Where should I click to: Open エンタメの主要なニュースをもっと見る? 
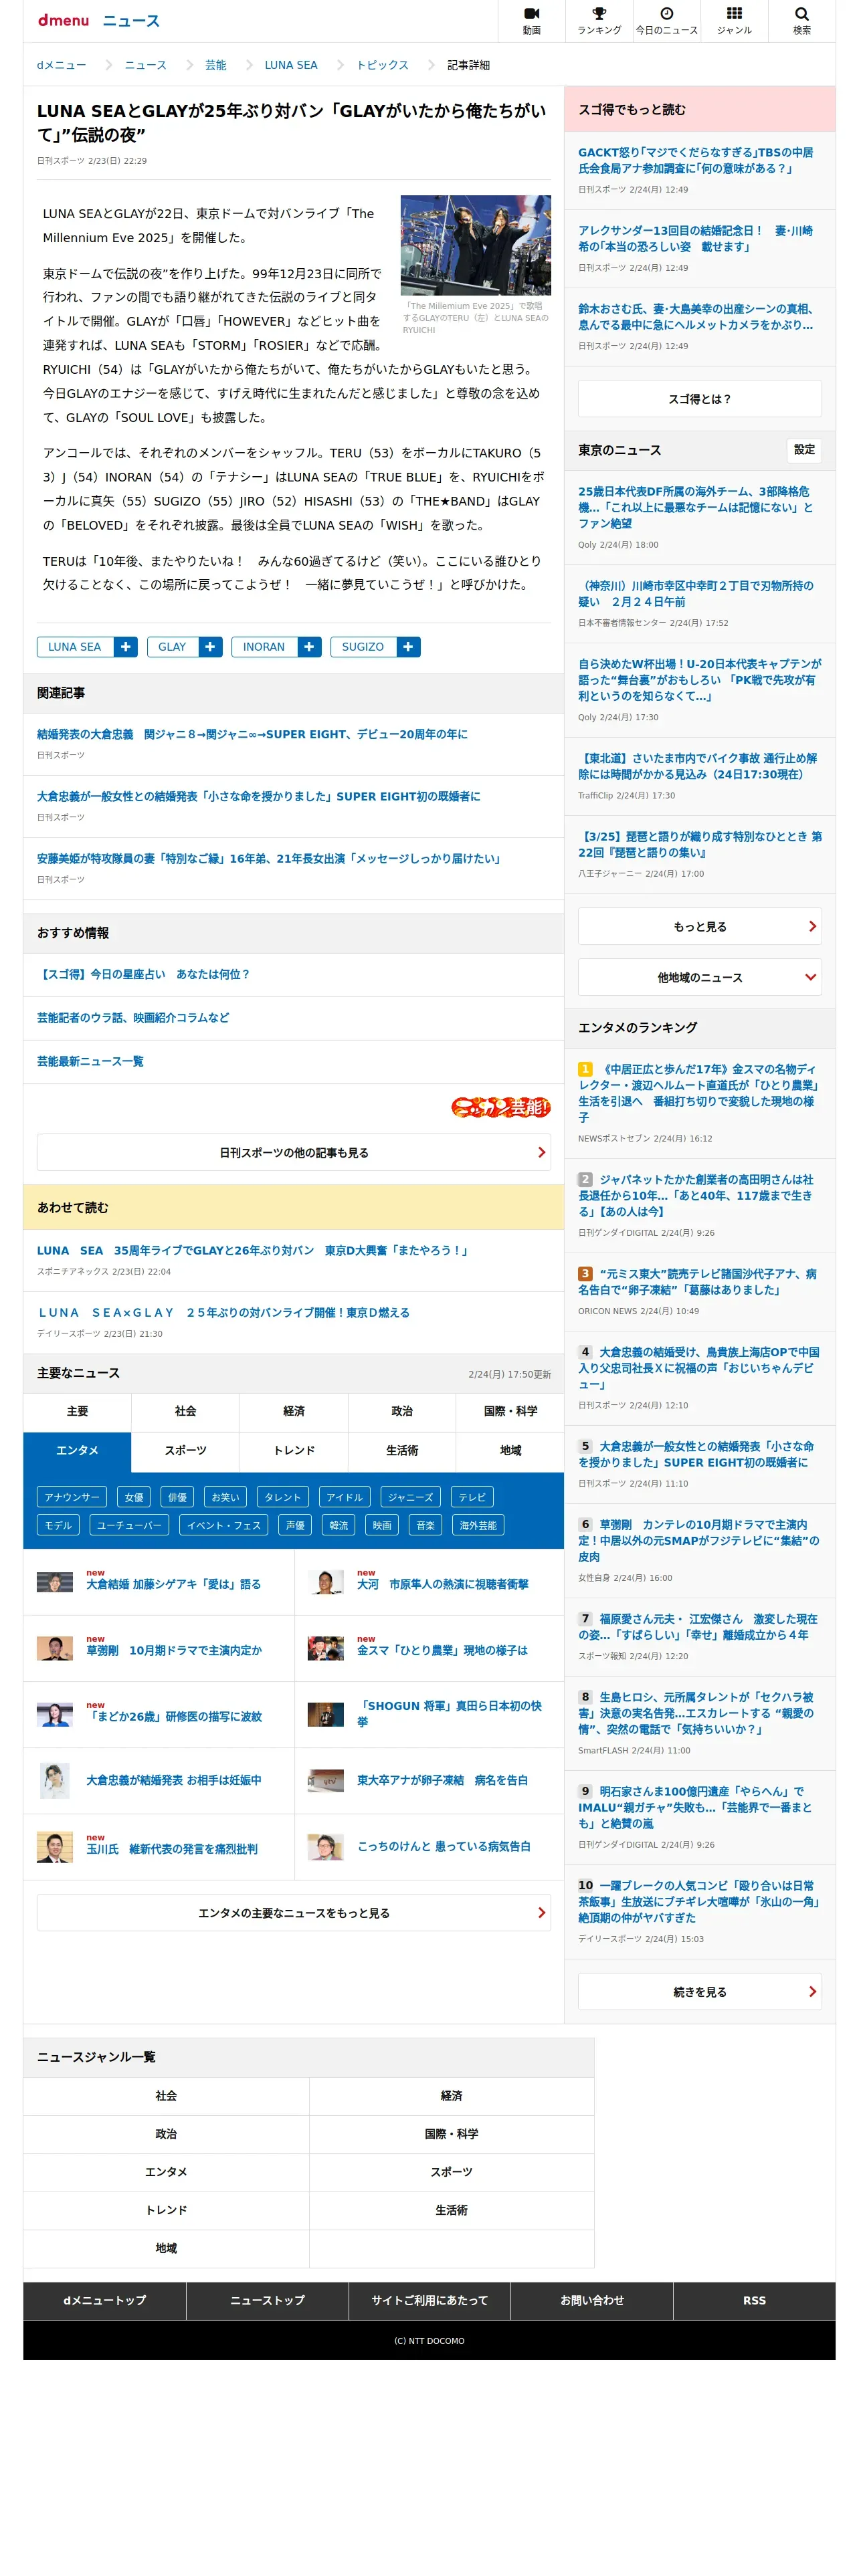[294, 1913]
